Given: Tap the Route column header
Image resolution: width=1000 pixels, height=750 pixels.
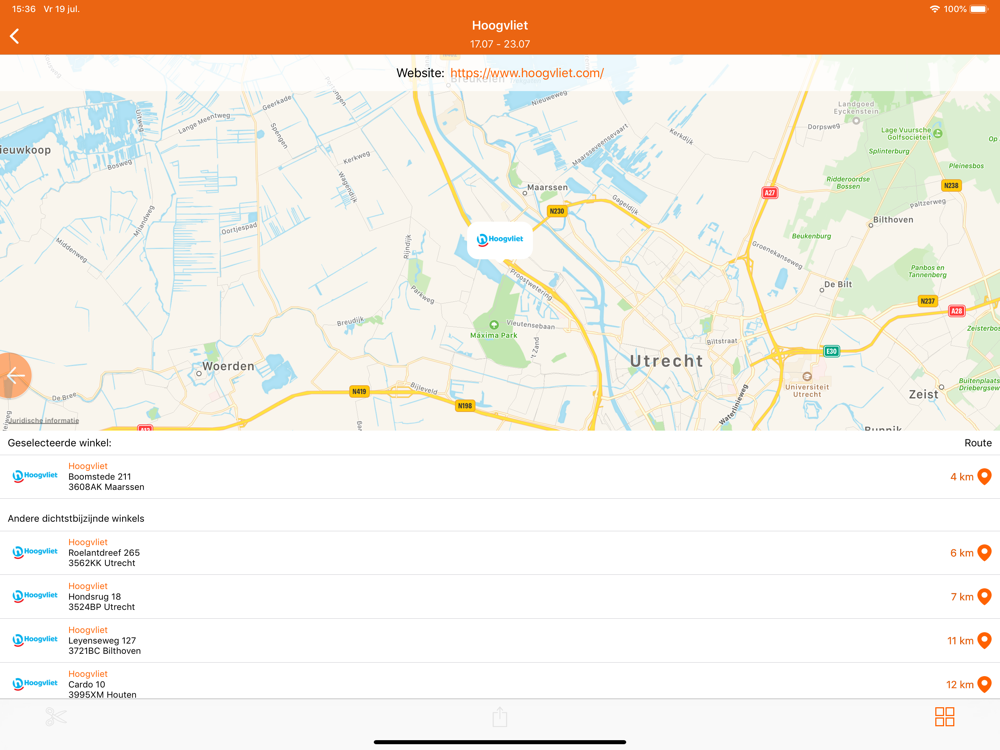Looking at the screenshot, I should [x=978, y=443].
